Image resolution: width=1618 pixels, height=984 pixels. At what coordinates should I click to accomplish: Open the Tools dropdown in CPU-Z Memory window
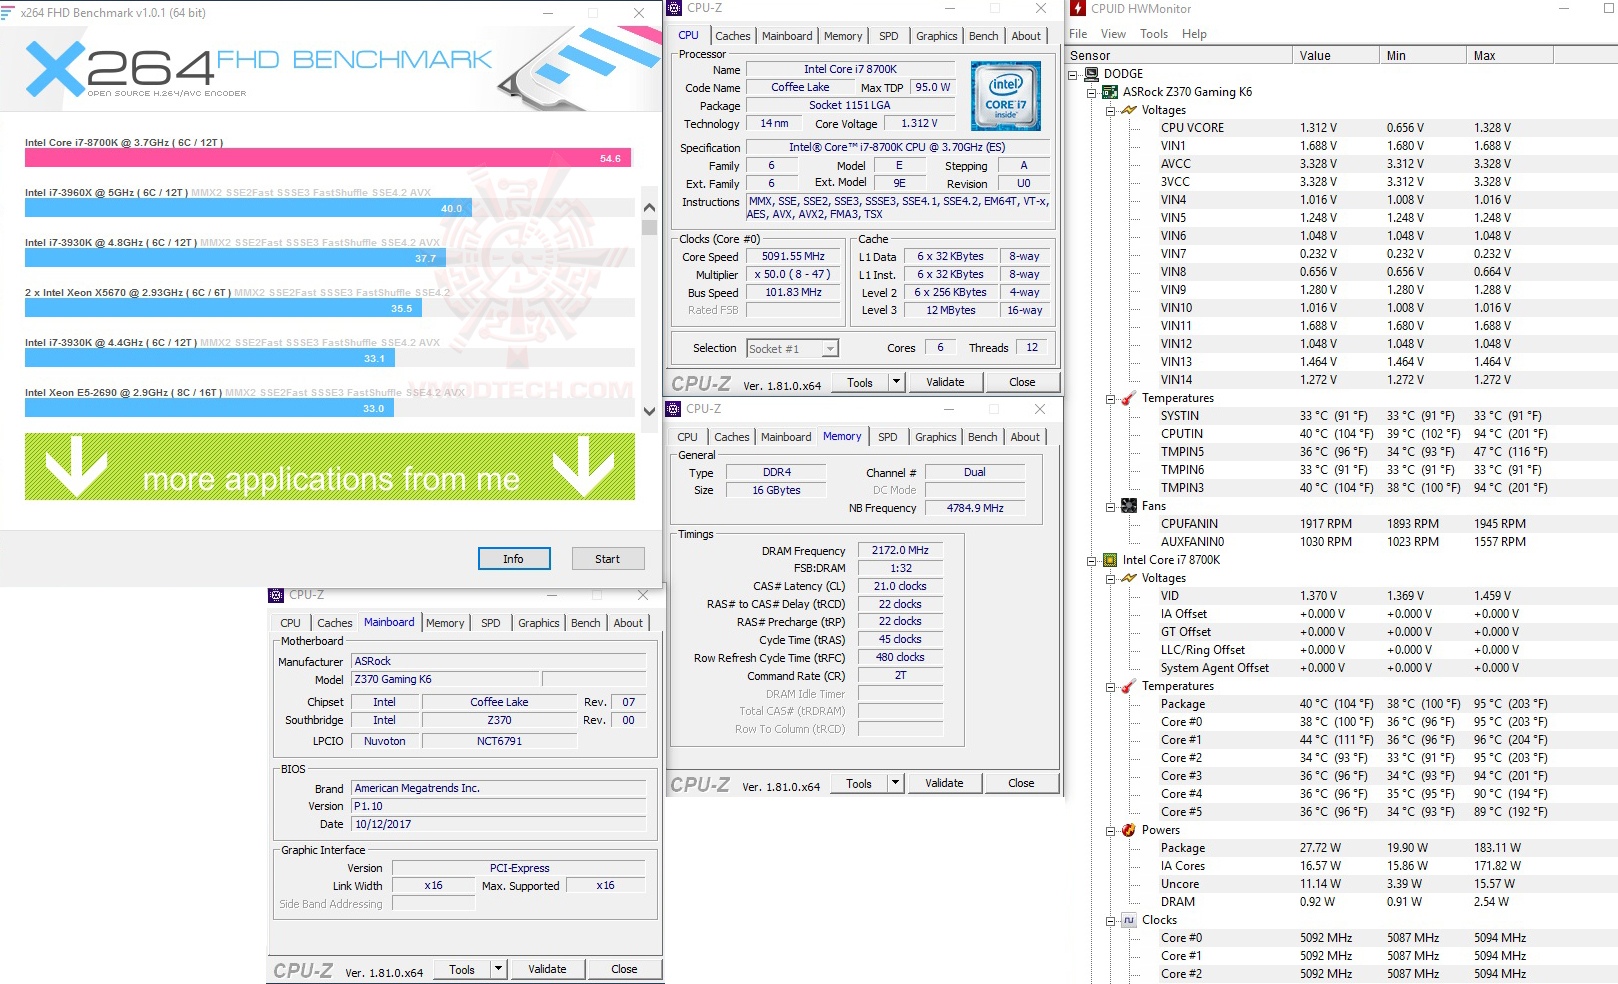(x=896, y=783)
